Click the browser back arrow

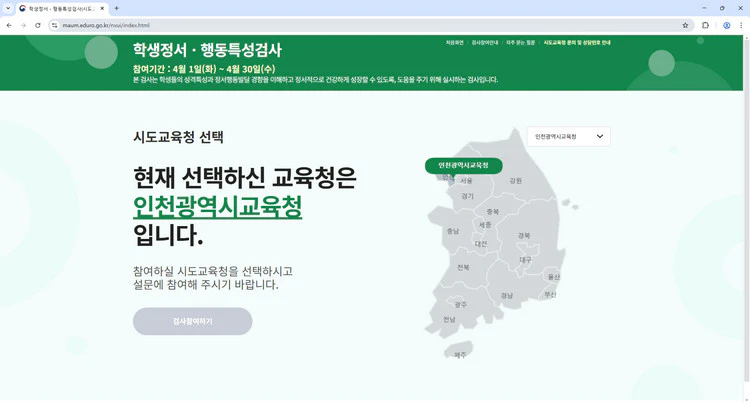(8, 25)
